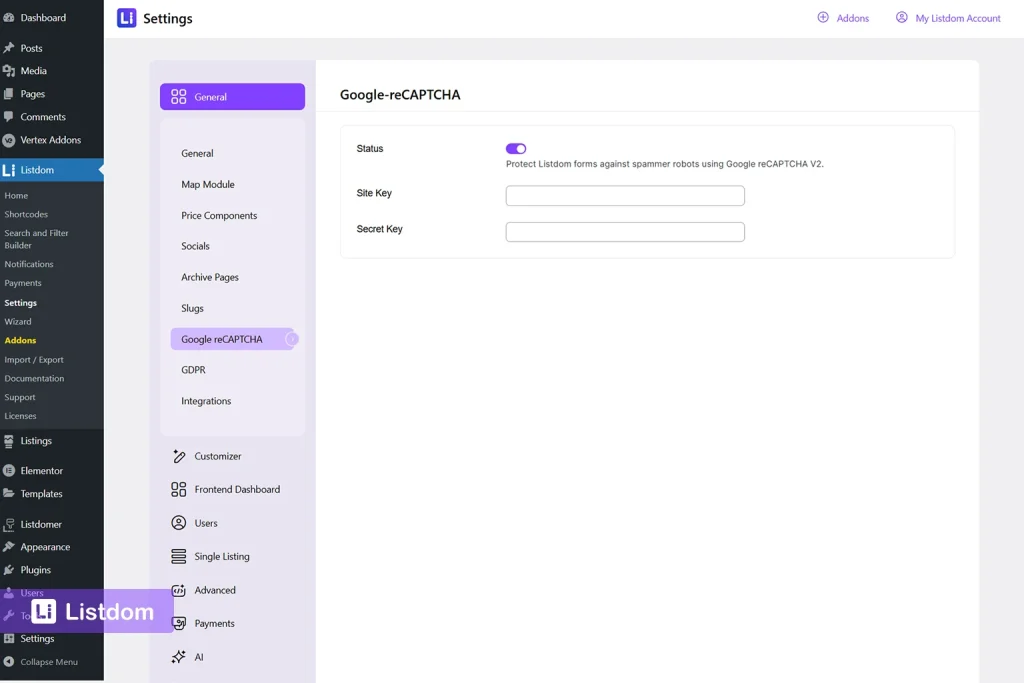Open the AI settings via the sparkle icon
1024x683 pixels.
point(180,657)
